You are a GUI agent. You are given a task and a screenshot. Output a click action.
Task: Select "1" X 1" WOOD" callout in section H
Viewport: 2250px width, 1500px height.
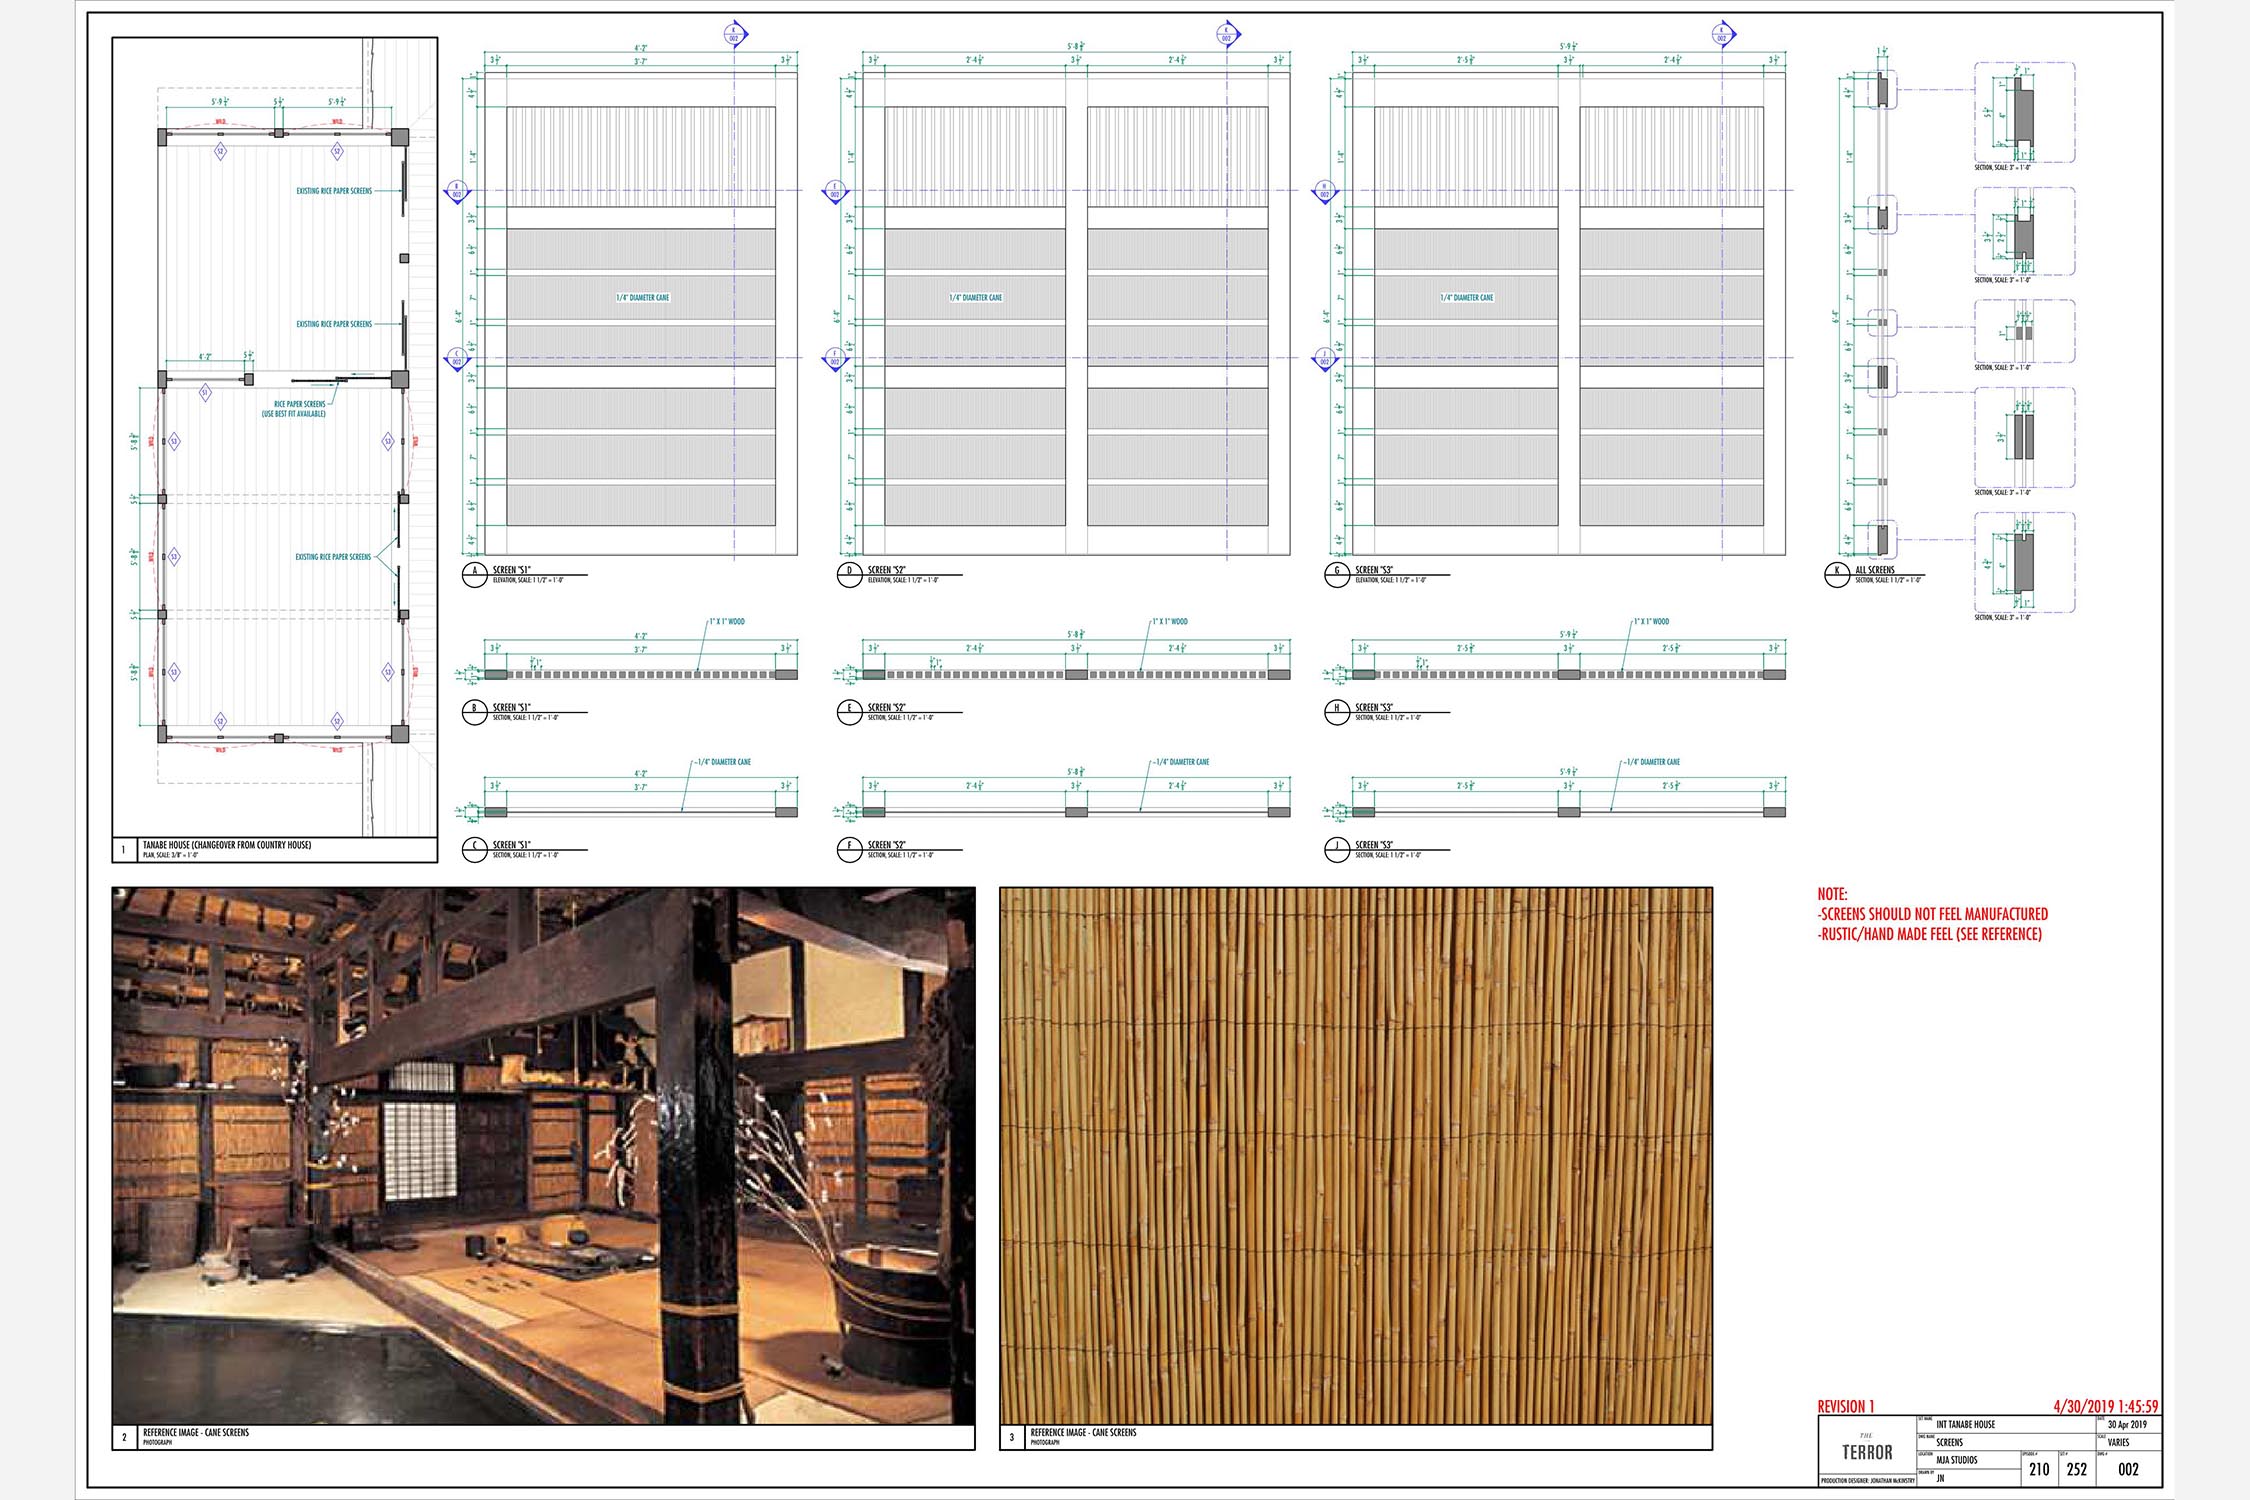(x=1651, y=622)
